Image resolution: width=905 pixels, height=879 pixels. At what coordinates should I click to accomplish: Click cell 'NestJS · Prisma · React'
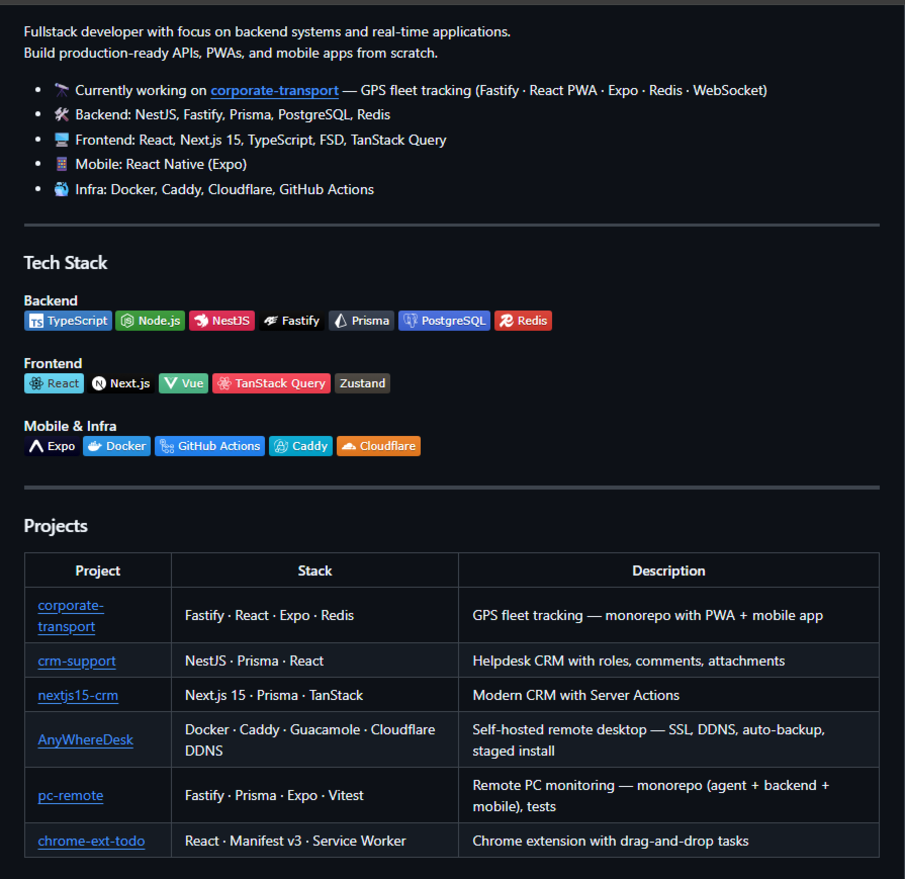(x=315, y=661)
